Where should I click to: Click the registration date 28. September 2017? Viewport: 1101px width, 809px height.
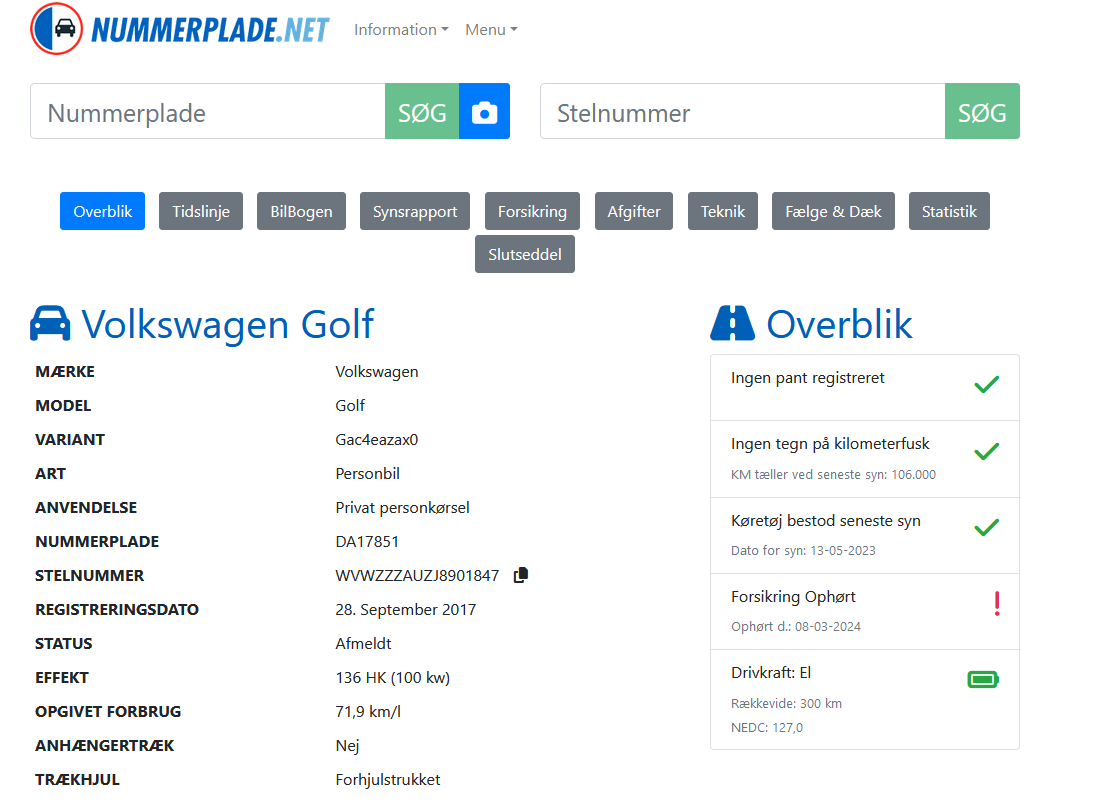coord(406,610)
